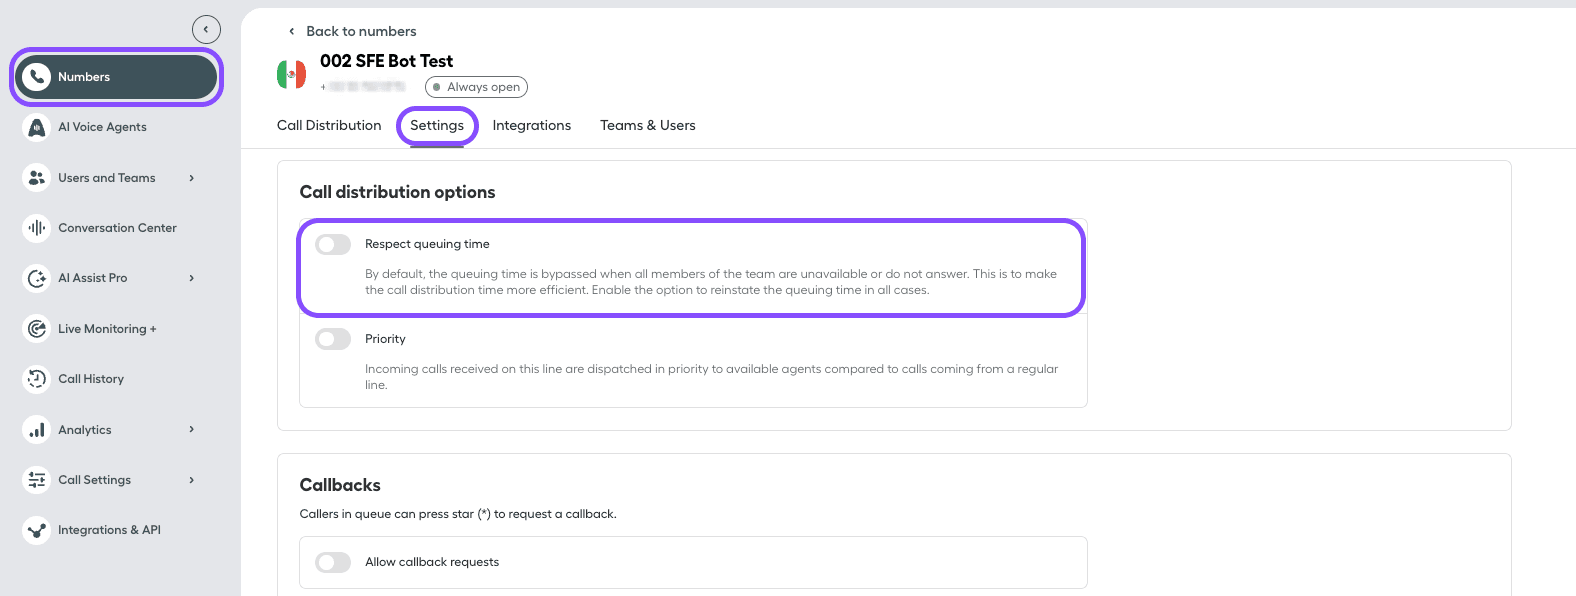Enable the Respect queuing time toggle
Image resolution: width=1576 pixels, height=596 pixels.
[x=333, y=245]
